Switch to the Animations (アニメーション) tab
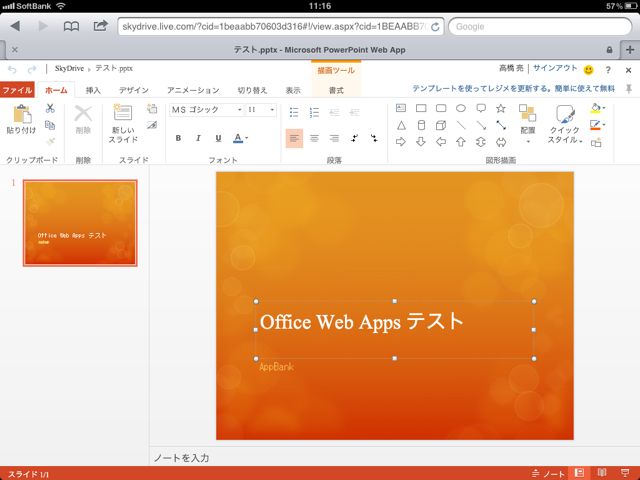Viewport: 640px width, 480px height. [x=193, y=90]
